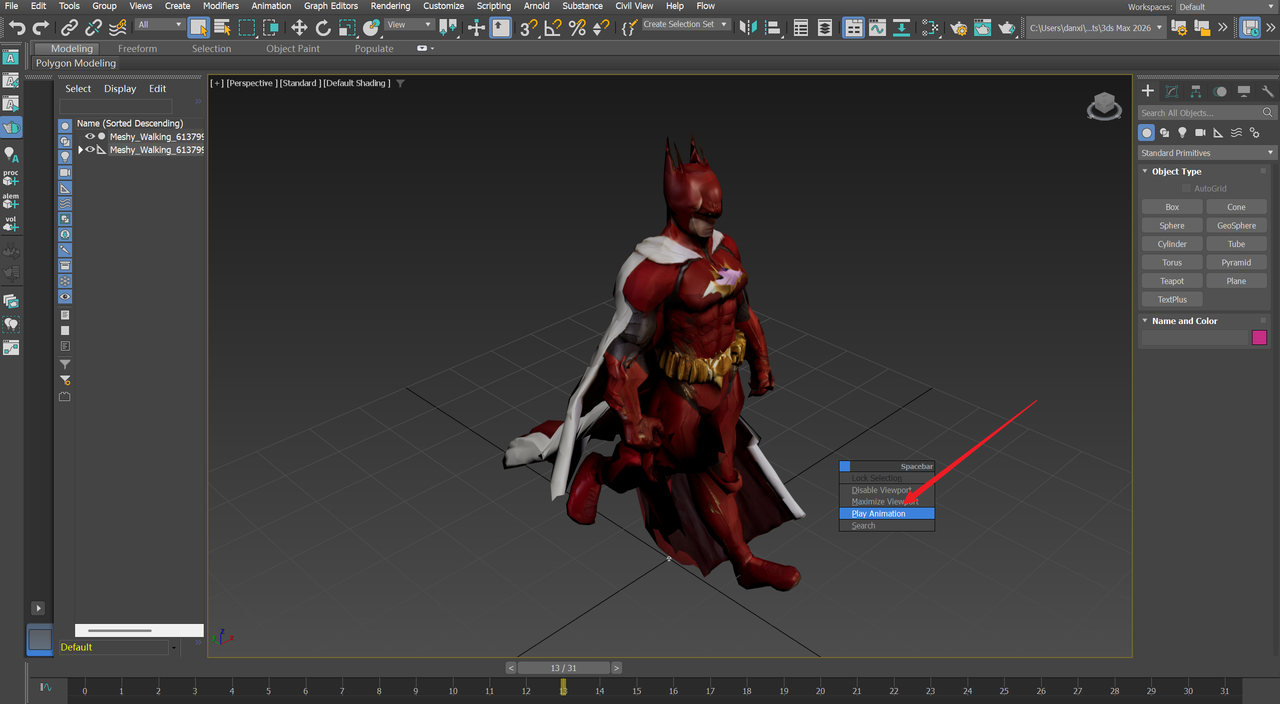Select the Select and Rotate tool
1280x704 pixels.
323,28
